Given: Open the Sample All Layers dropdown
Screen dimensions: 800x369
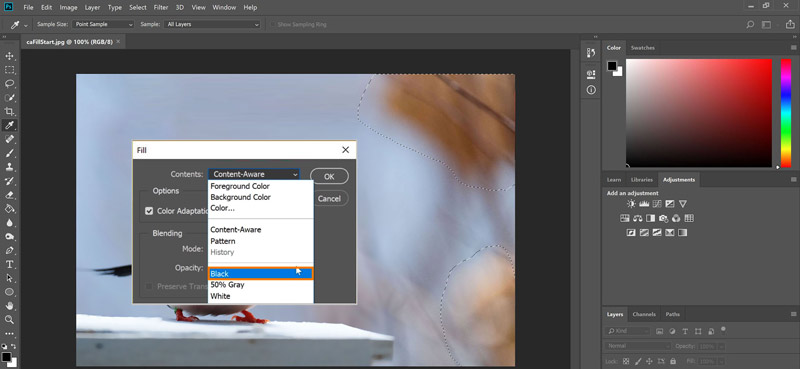Looking at the screenshot, I should pos(212,24).
